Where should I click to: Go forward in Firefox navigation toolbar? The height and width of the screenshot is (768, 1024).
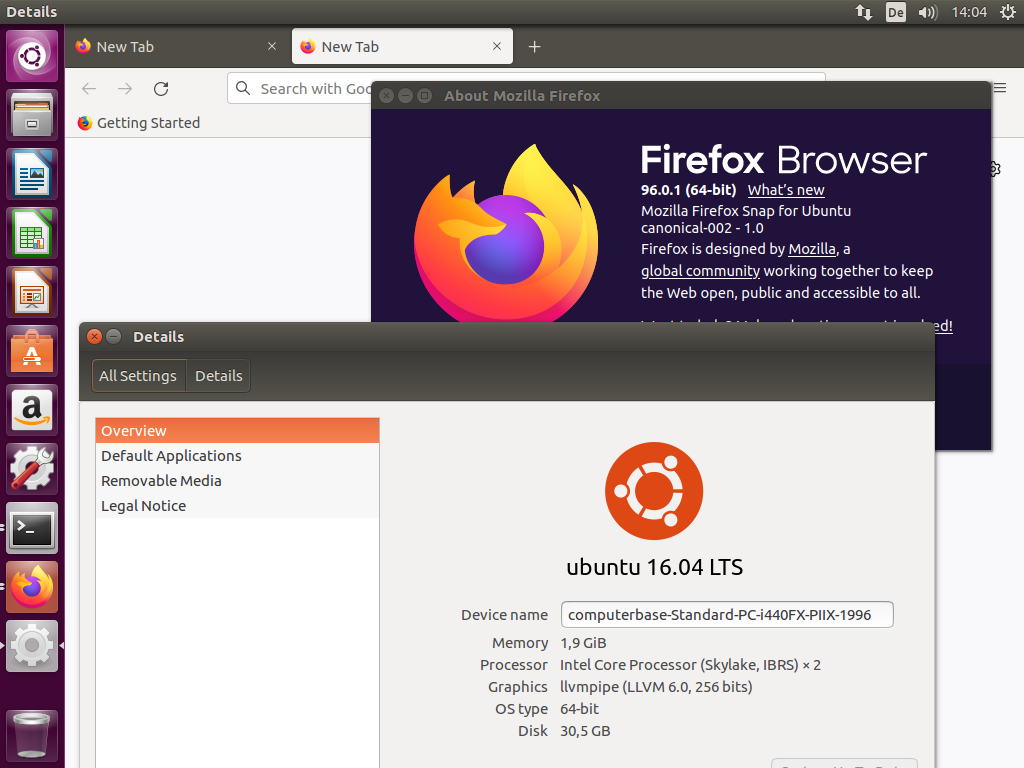[125, 89]
